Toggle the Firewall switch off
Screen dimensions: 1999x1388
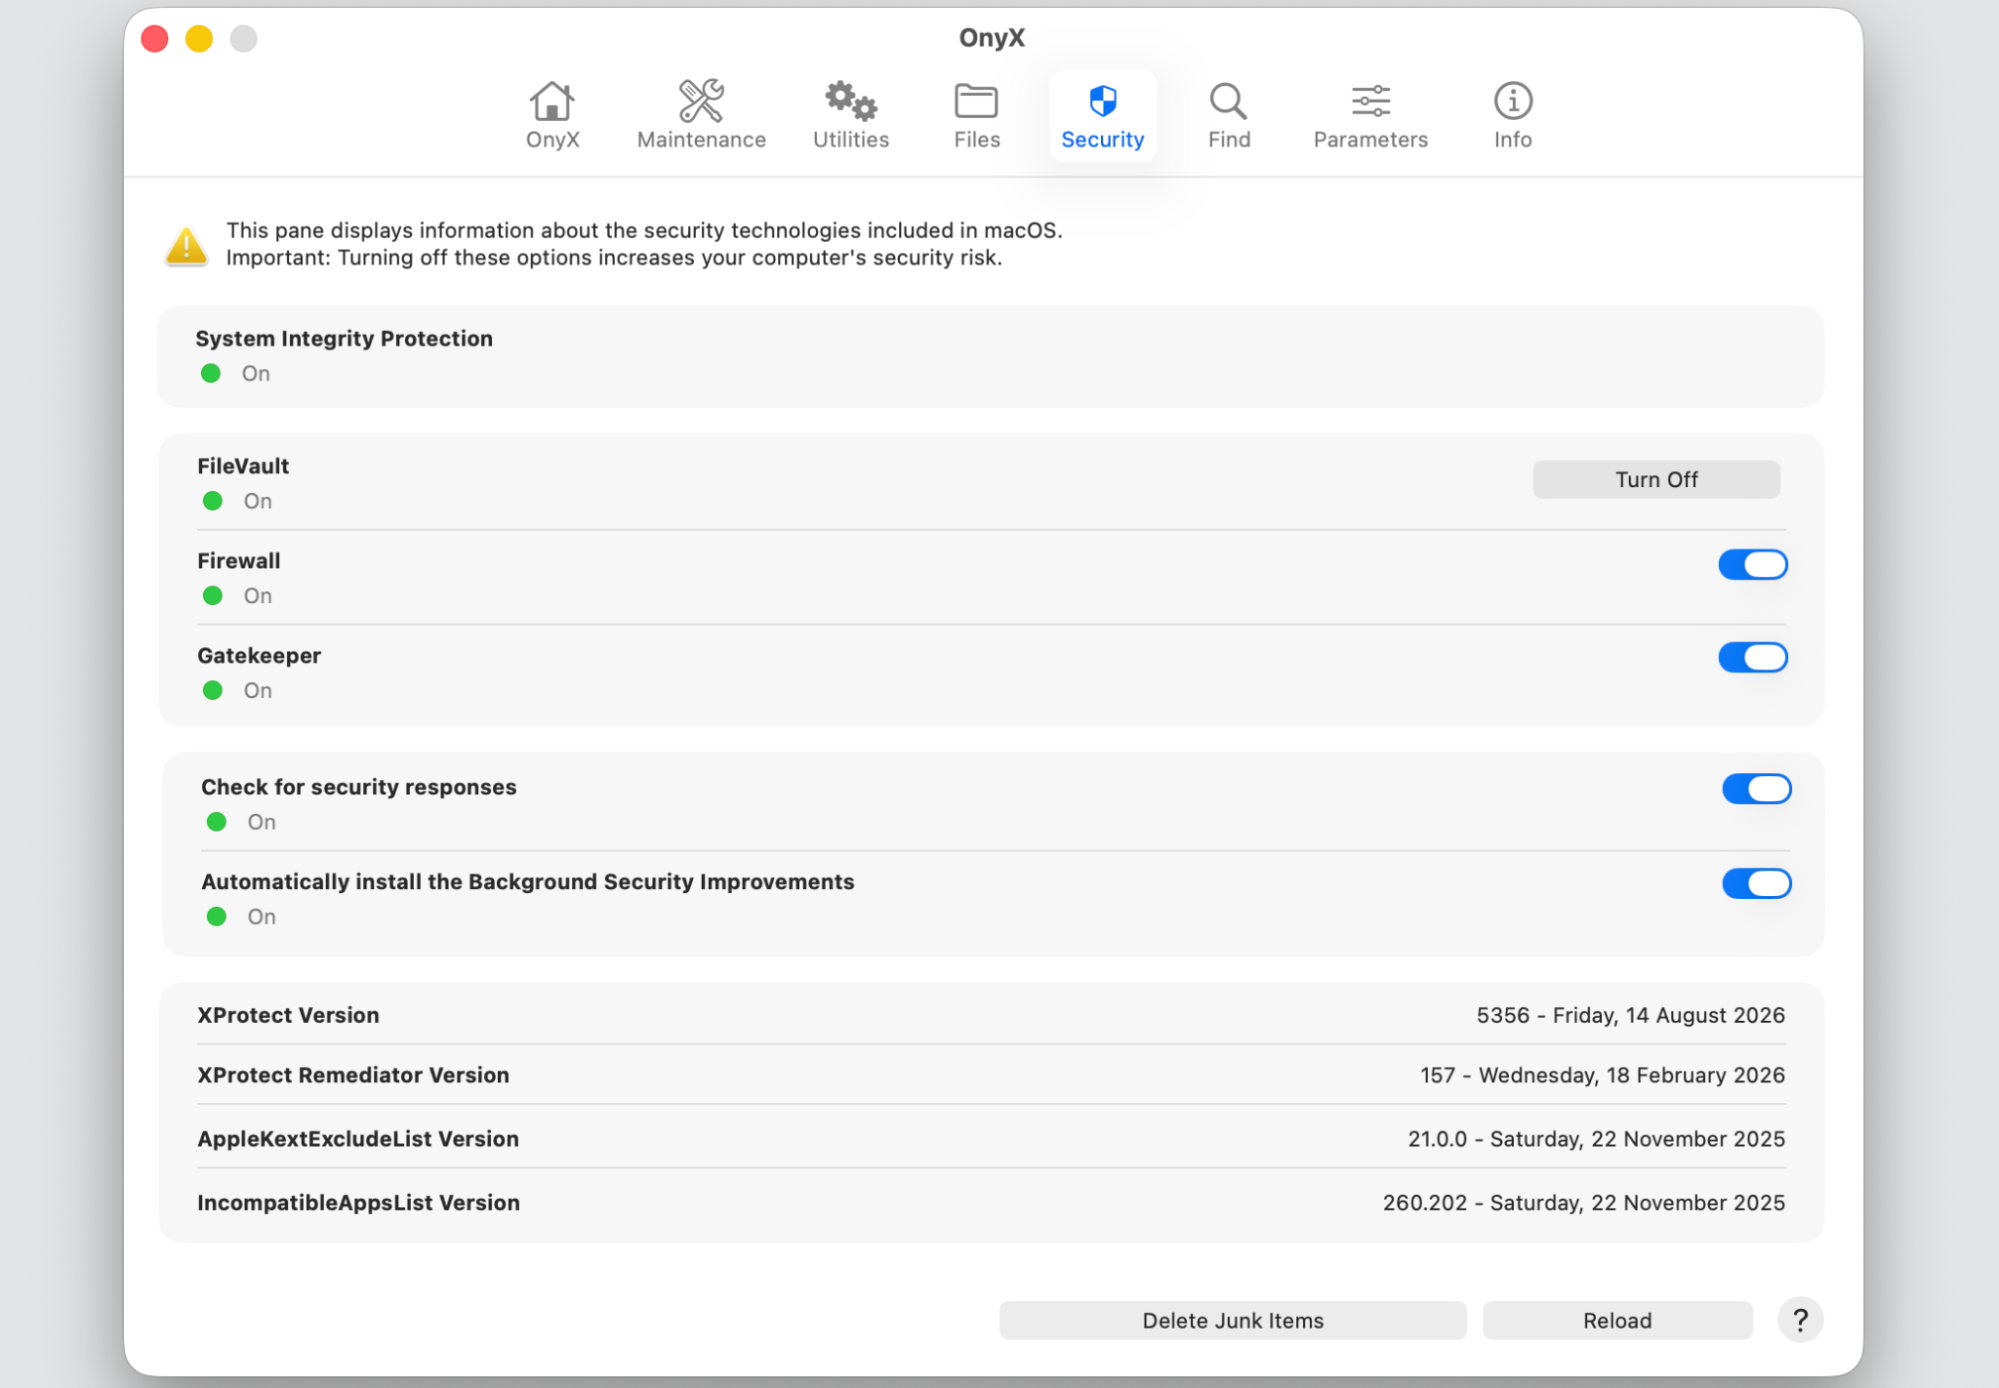point(1752,564)
